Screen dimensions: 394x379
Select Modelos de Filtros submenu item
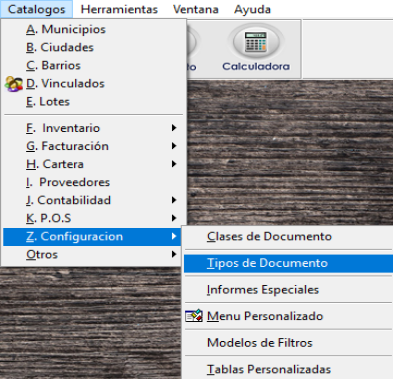tap(288, 342)
